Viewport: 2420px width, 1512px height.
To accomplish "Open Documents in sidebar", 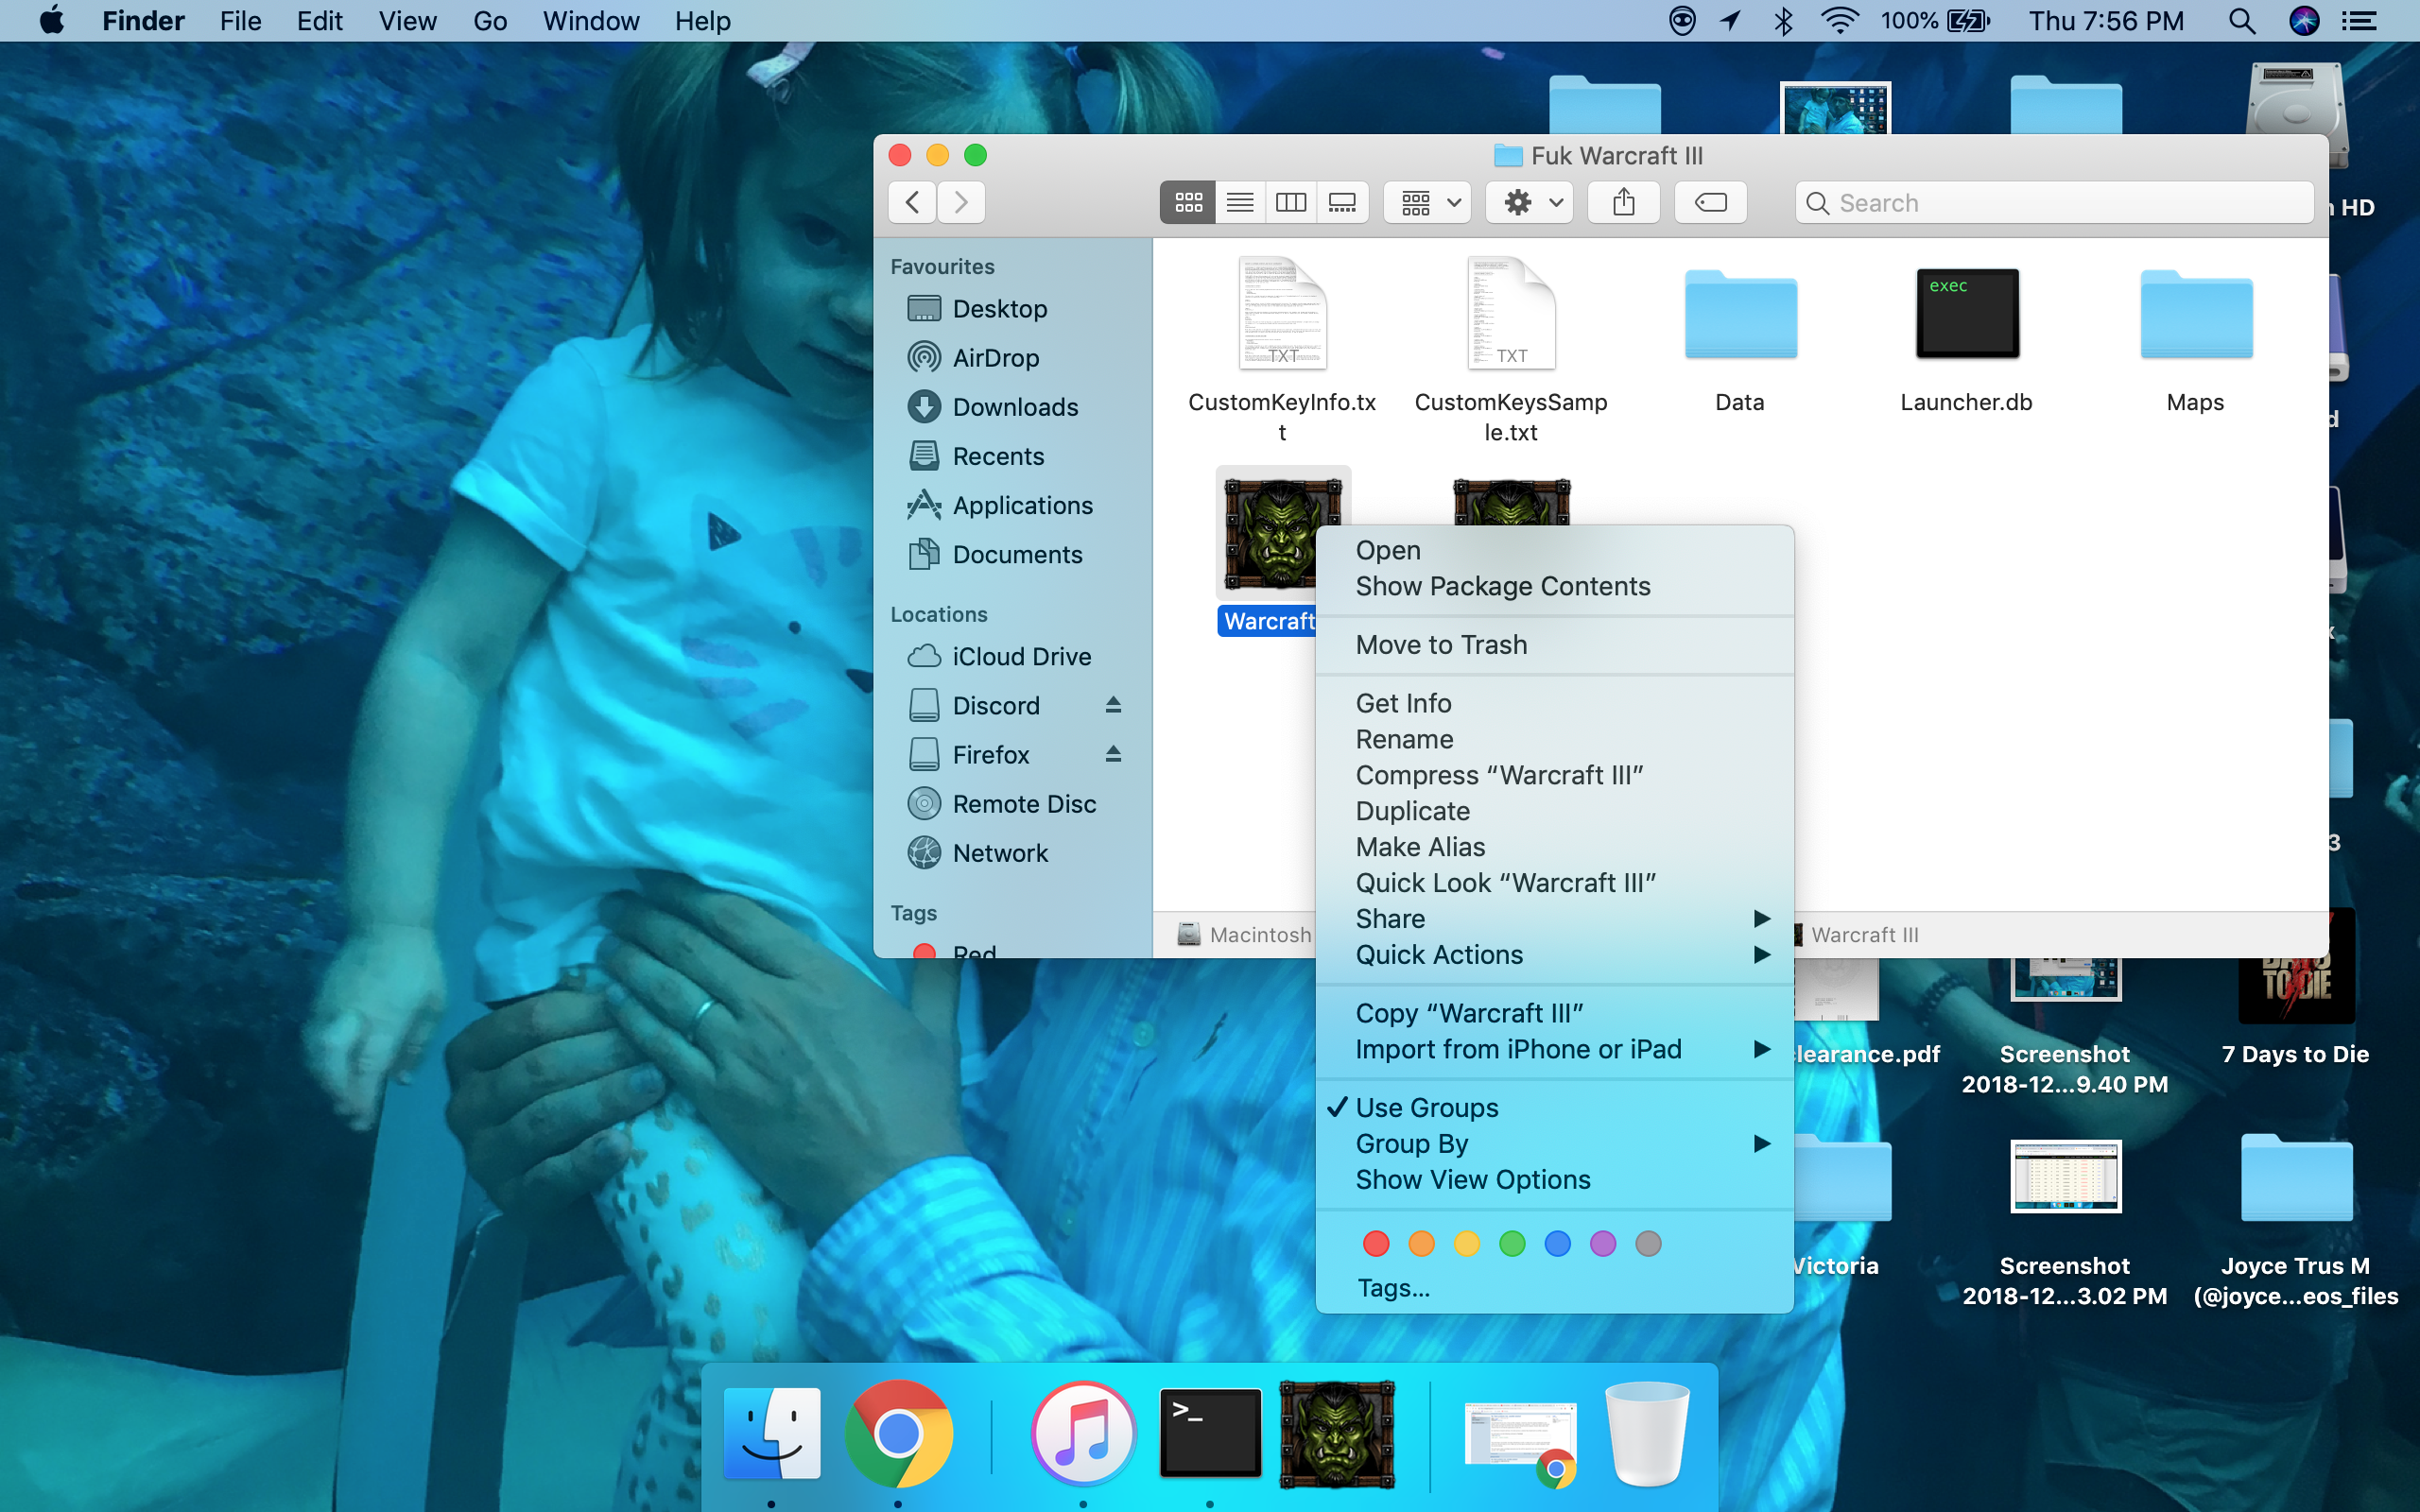I will (1013, 554).
